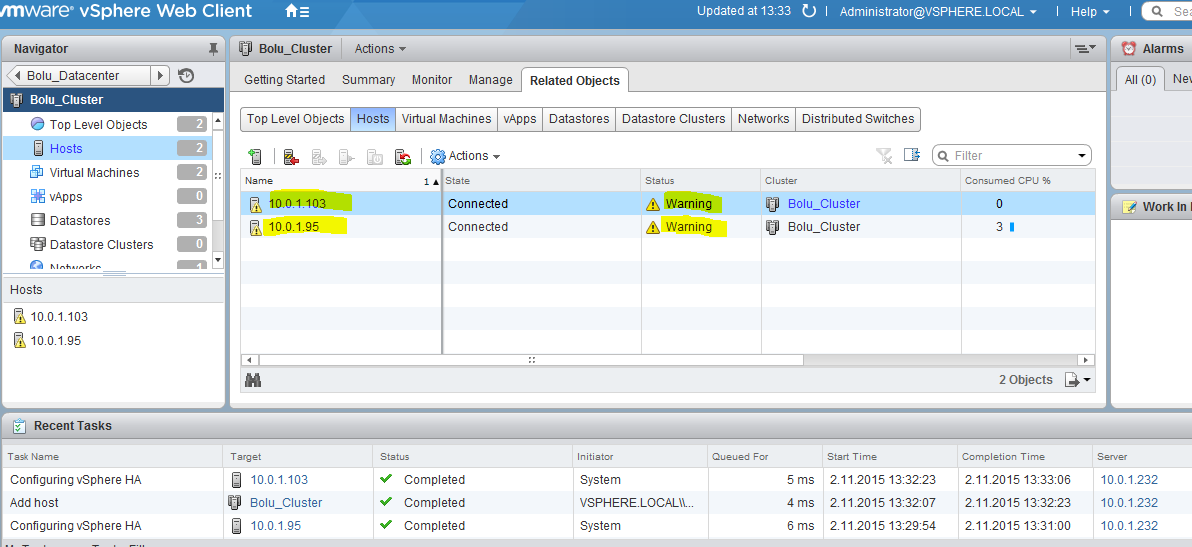Show Distributed Switches sub-tab
This screenshot has height=547, width=1192.
point(858,119)
